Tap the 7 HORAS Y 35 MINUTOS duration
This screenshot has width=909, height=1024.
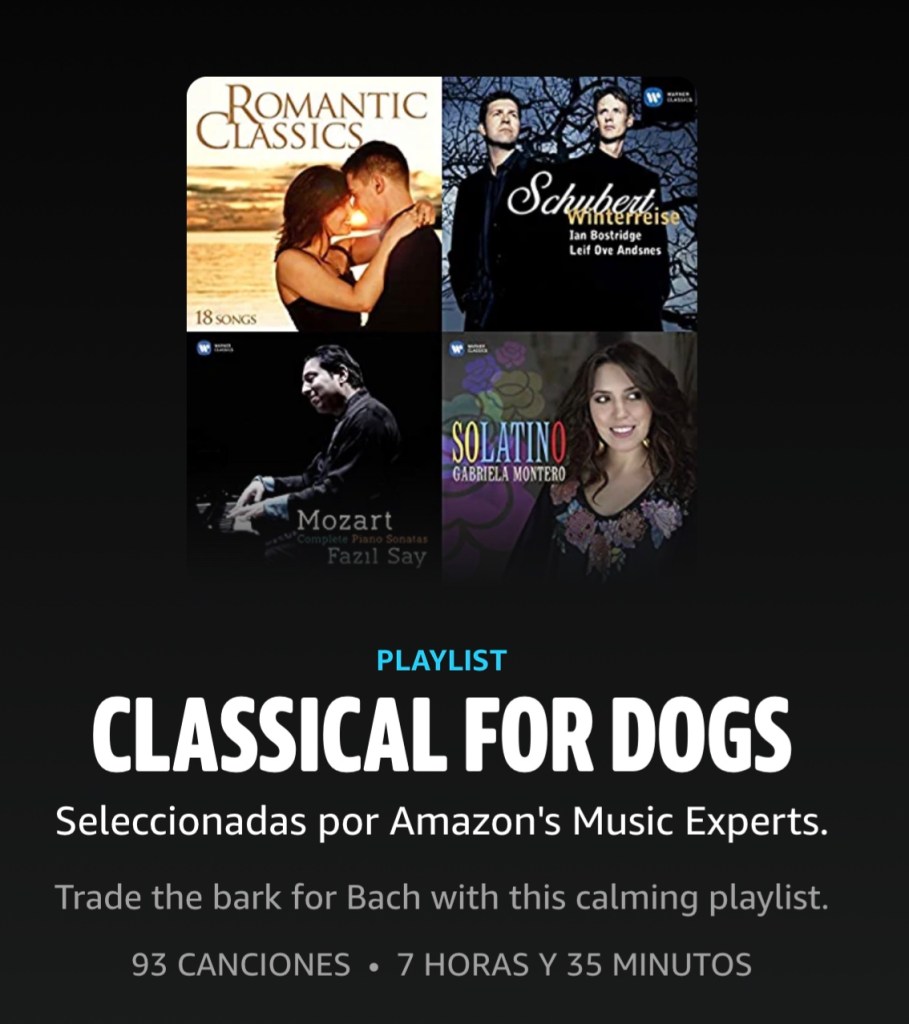[x=575, y=965]
